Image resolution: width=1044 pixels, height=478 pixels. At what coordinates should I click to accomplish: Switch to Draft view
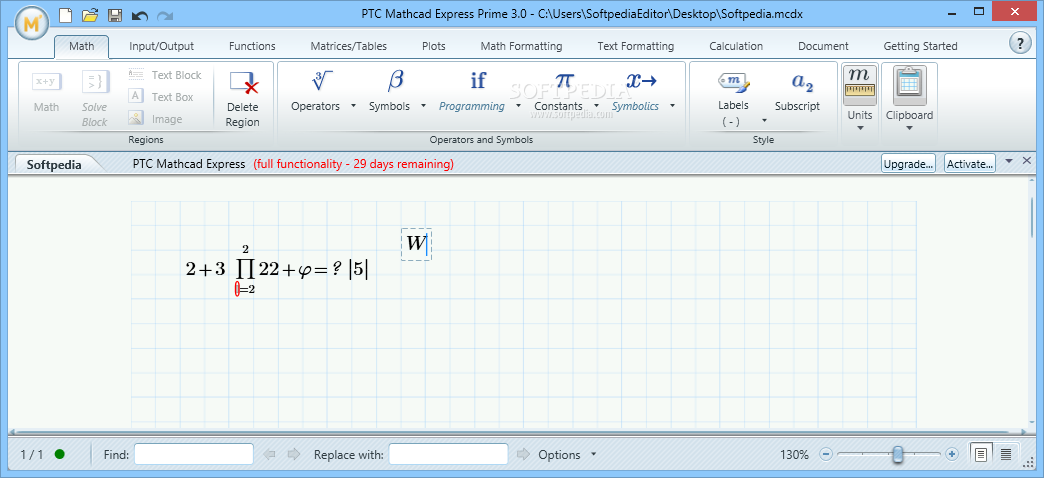1005,454
